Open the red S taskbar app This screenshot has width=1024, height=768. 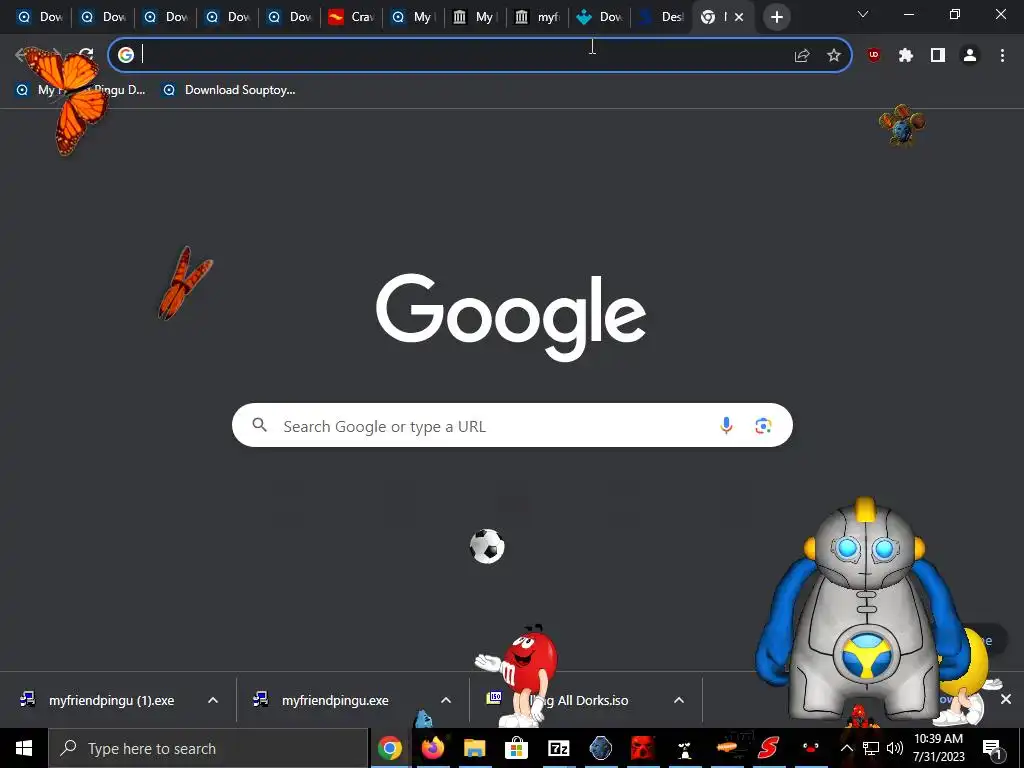pyautogui.click(x=769, y=748)
